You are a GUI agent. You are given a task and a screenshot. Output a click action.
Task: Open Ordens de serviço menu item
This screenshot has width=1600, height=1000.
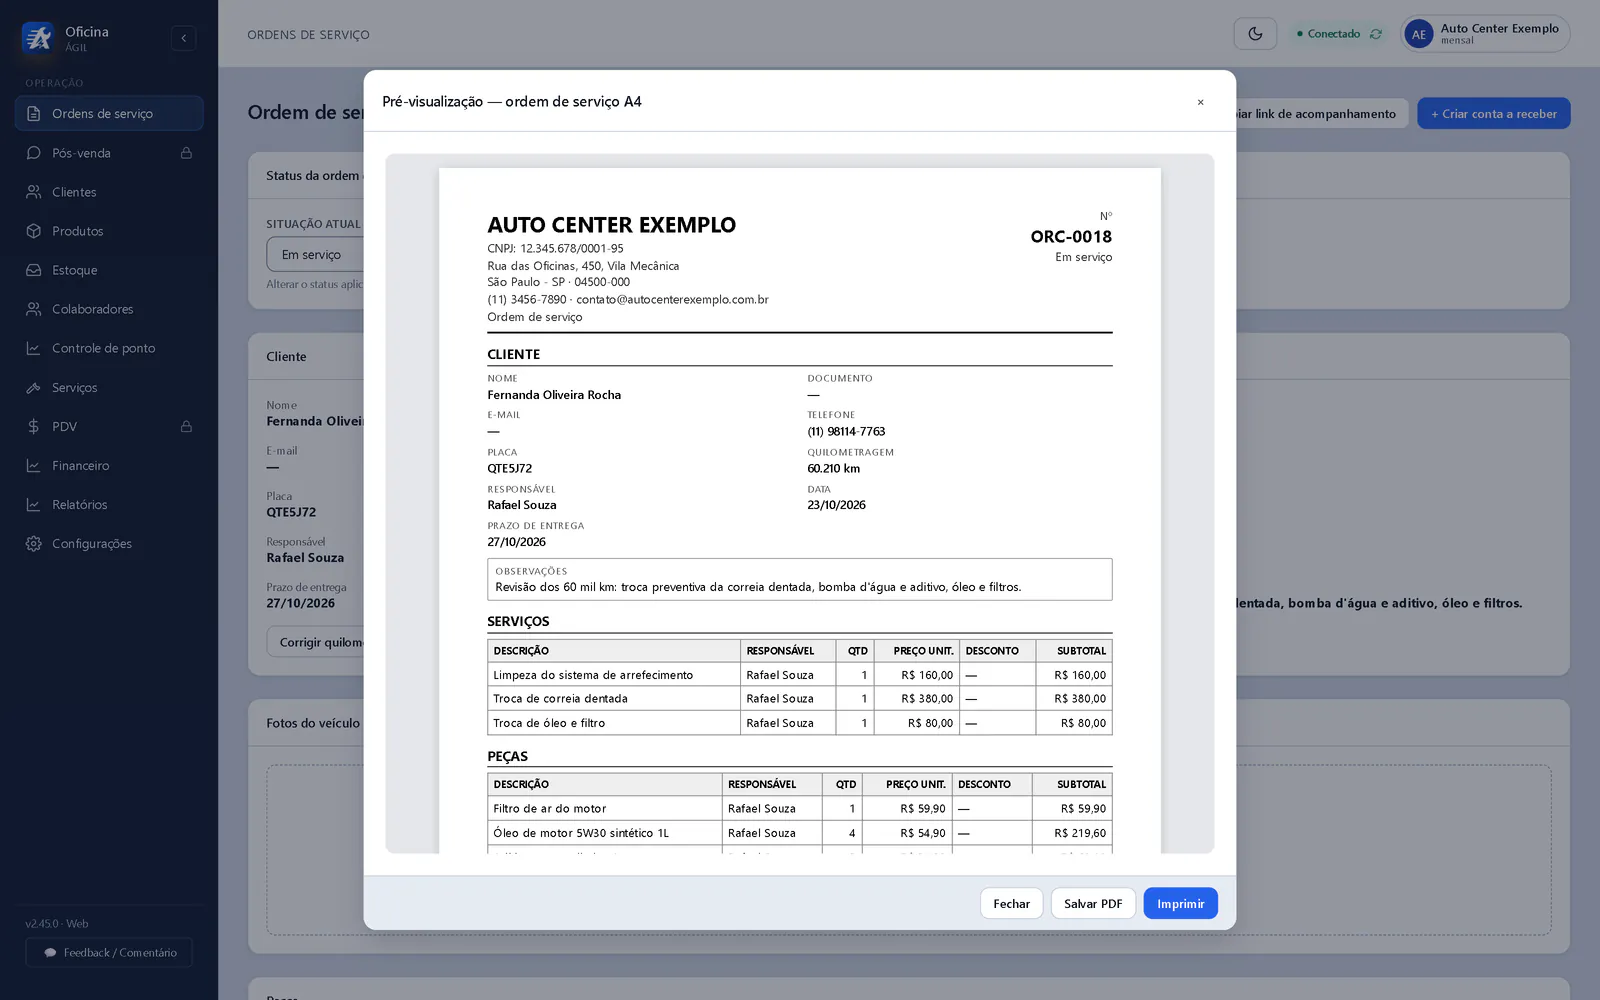pos(109,114)
